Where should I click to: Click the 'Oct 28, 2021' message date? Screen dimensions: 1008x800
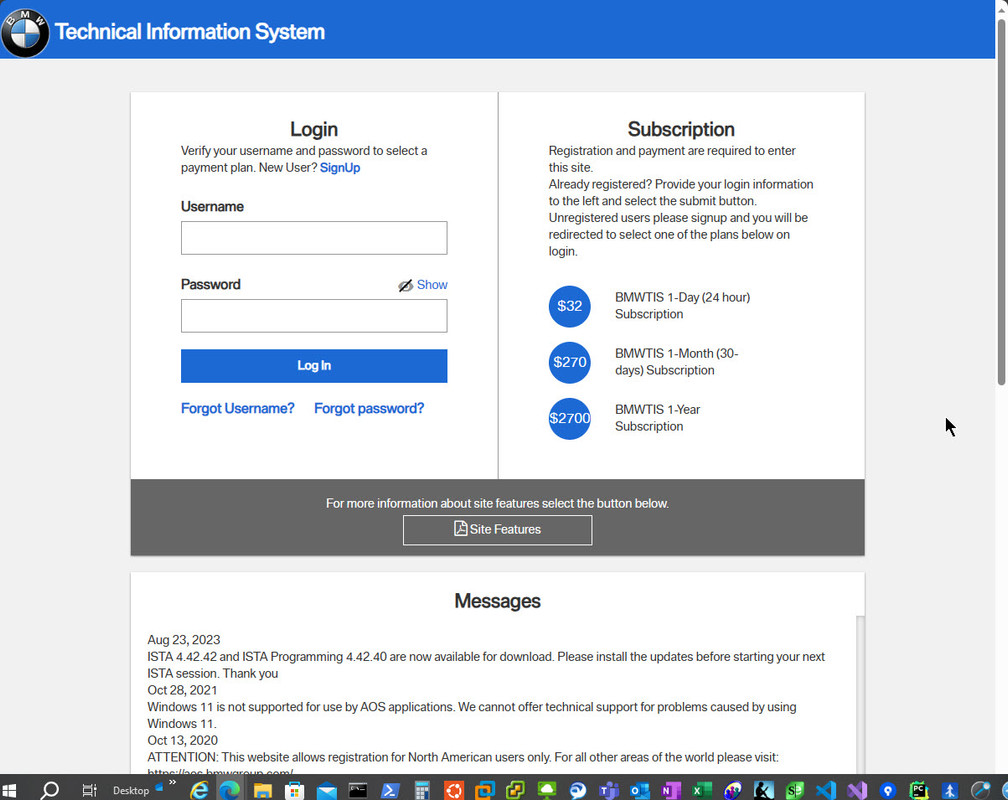[182, 690]
